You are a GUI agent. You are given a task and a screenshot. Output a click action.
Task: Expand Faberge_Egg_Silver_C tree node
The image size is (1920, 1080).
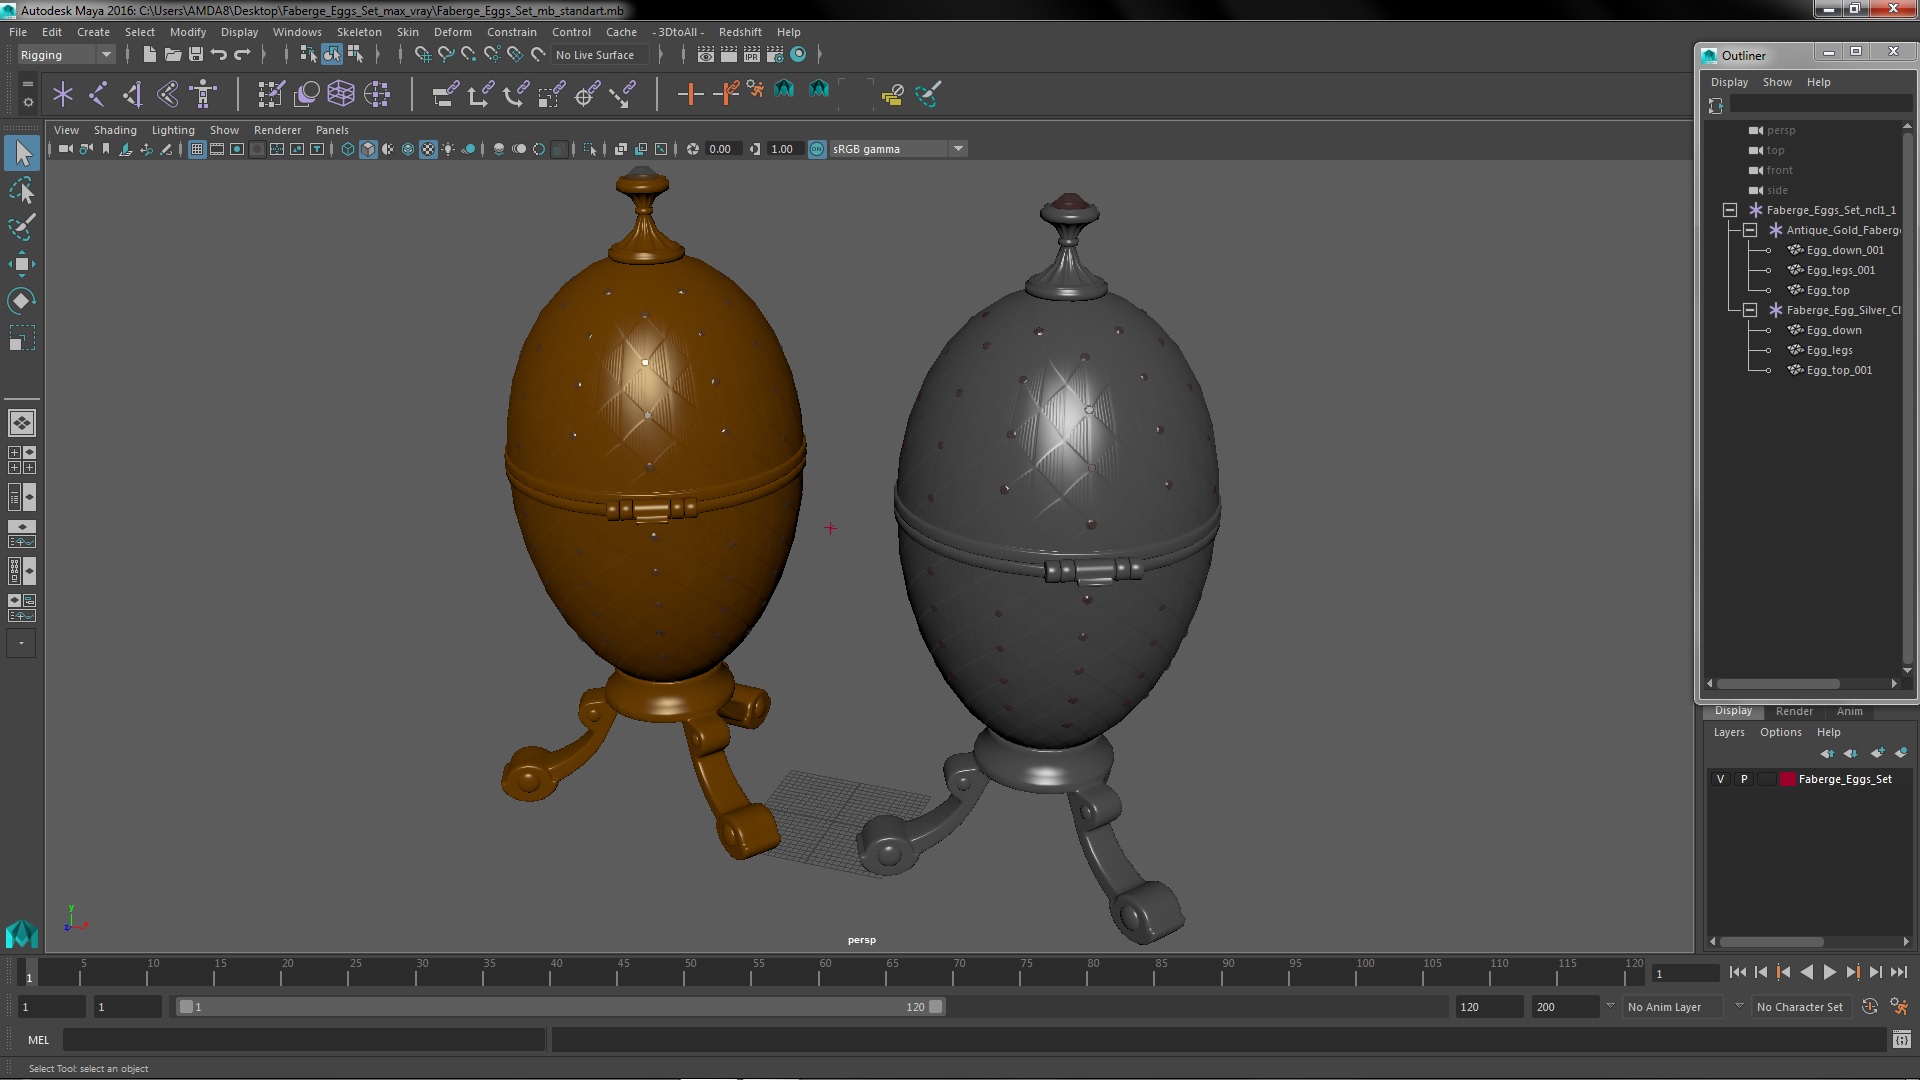click(1749, 309)
